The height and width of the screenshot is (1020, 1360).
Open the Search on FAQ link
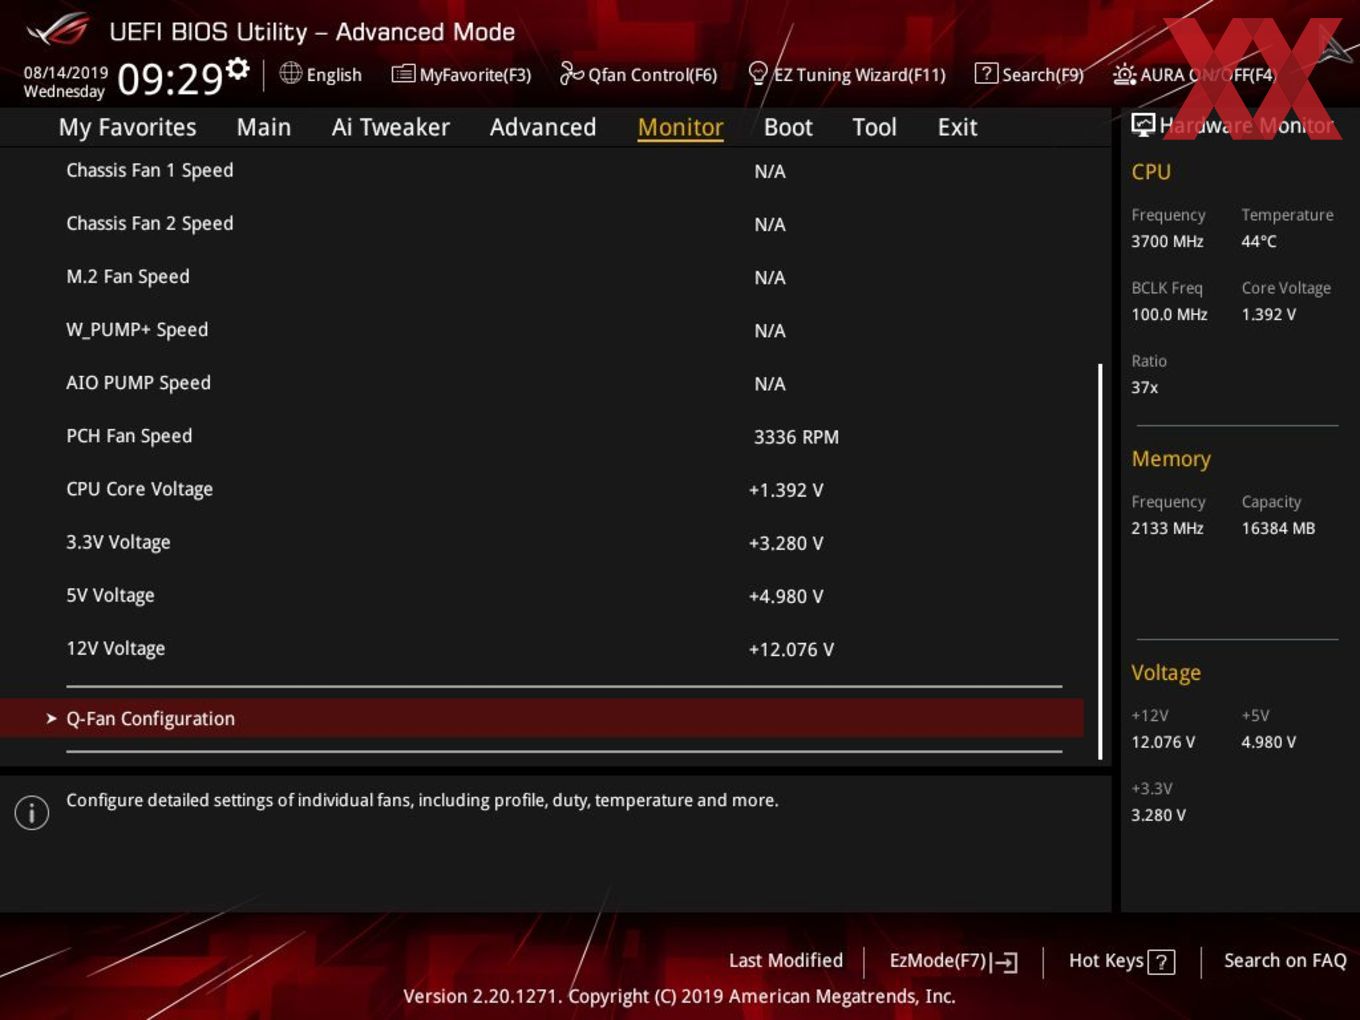pyautogui.click(x=1285, y=960)
